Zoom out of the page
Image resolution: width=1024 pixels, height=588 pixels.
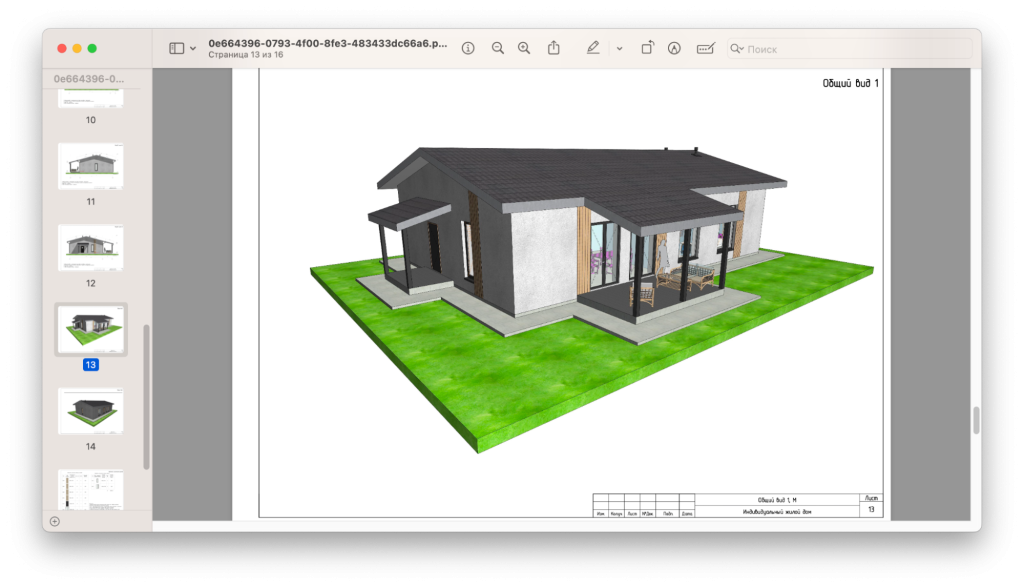tap(498, 48)
